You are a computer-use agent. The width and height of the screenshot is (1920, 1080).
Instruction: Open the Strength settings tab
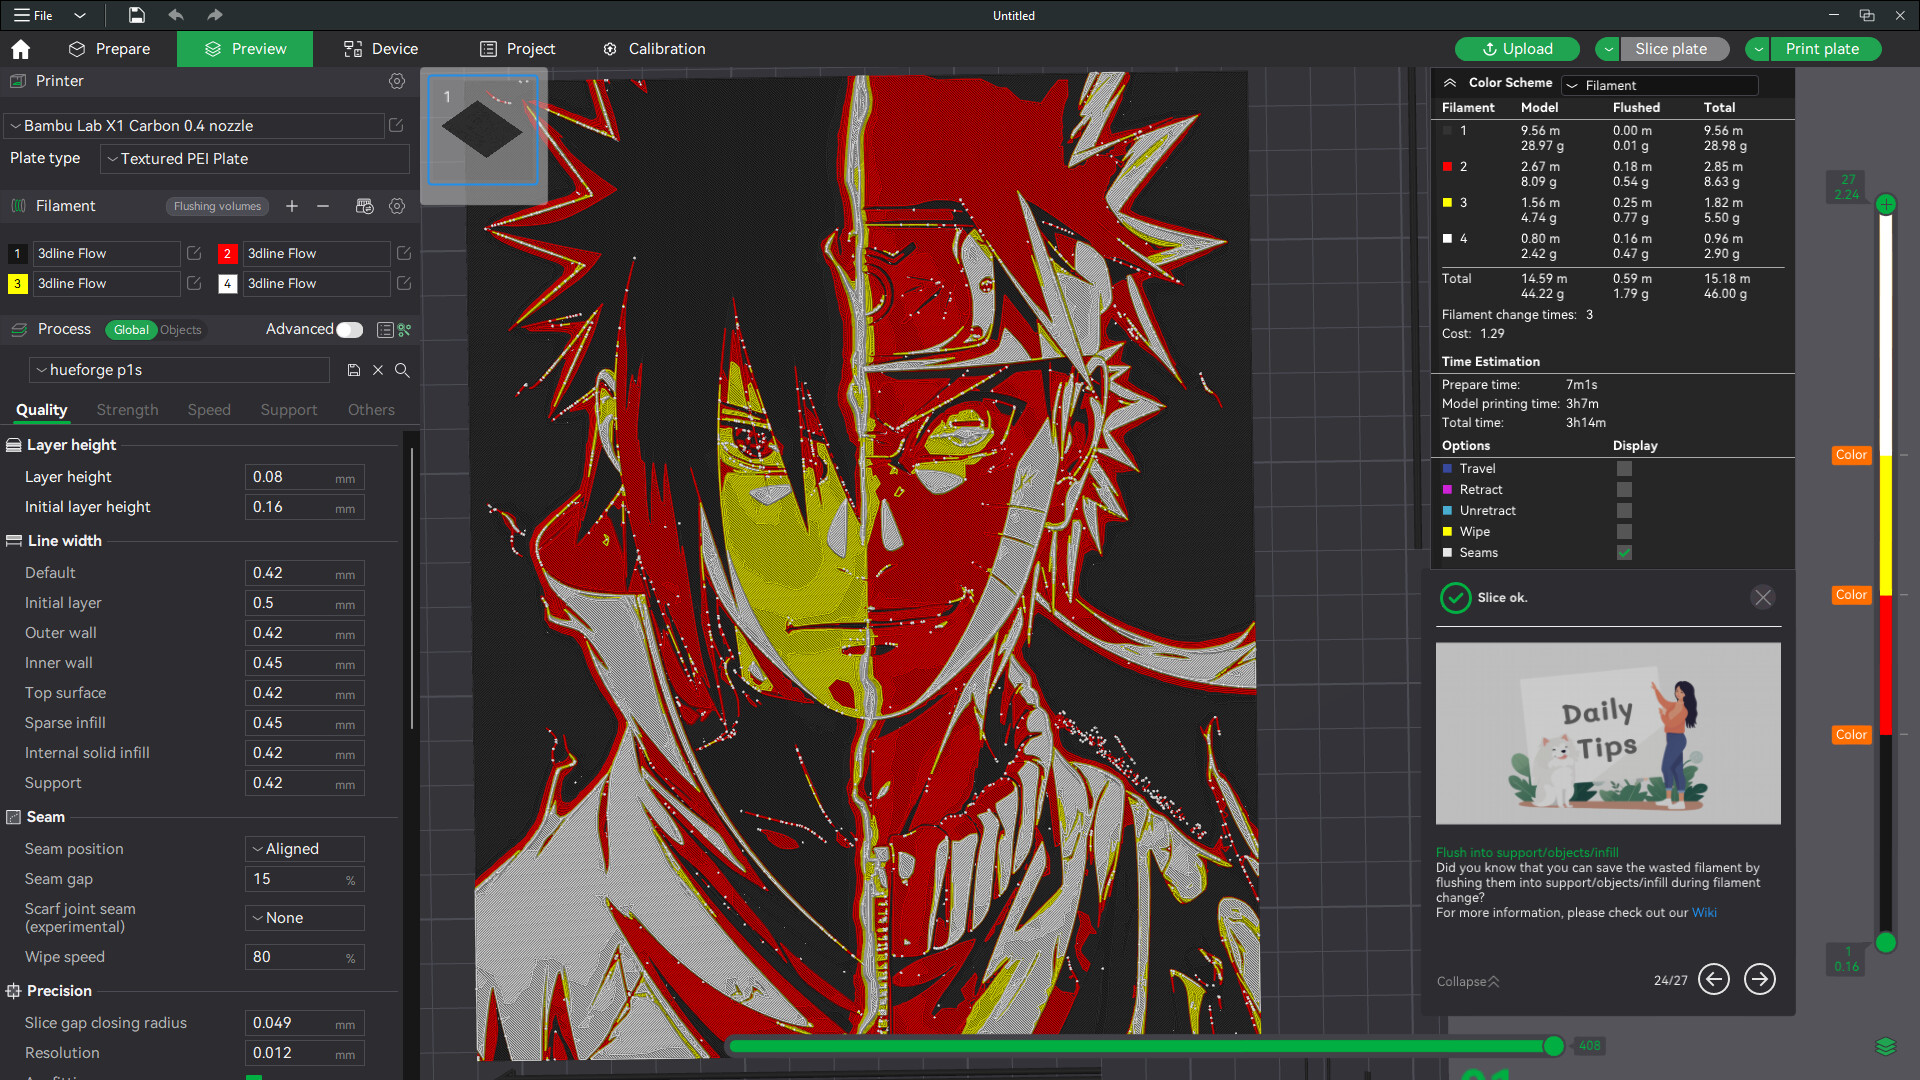point(127,410)
